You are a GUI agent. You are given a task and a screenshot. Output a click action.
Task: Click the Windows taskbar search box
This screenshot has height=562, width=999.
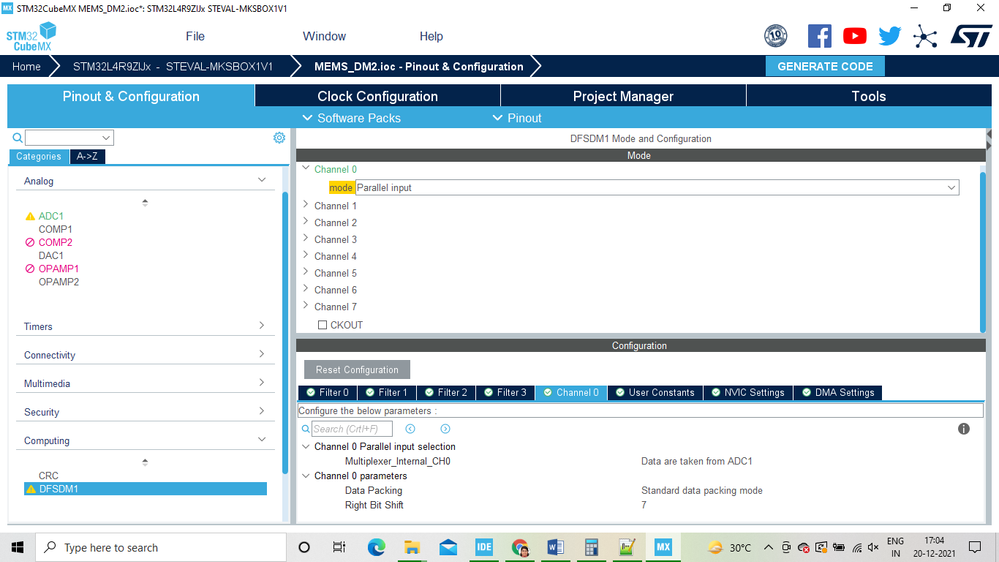click(161, 547)
